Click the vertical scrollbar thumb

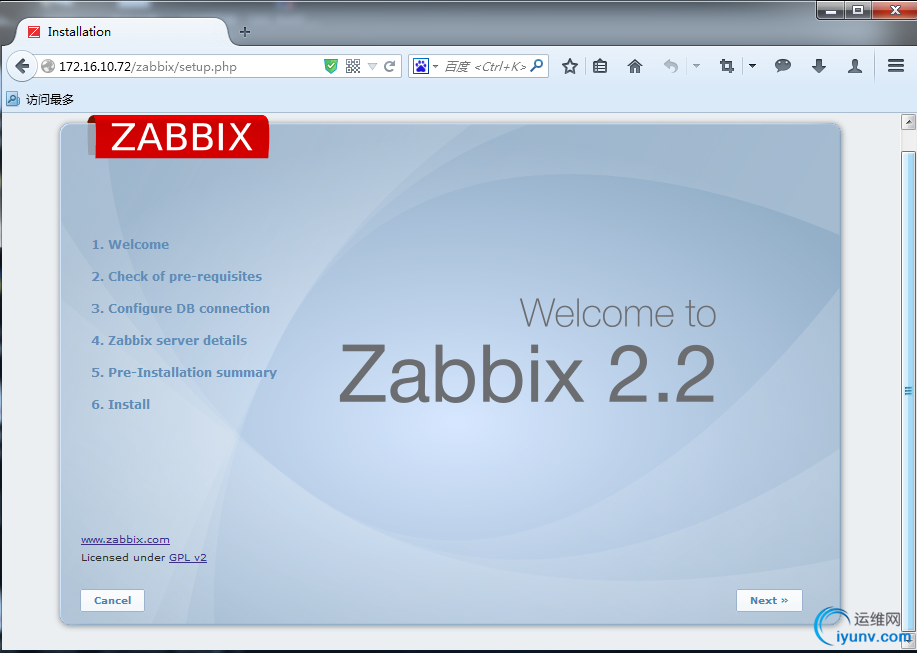[x=908, y=391]
